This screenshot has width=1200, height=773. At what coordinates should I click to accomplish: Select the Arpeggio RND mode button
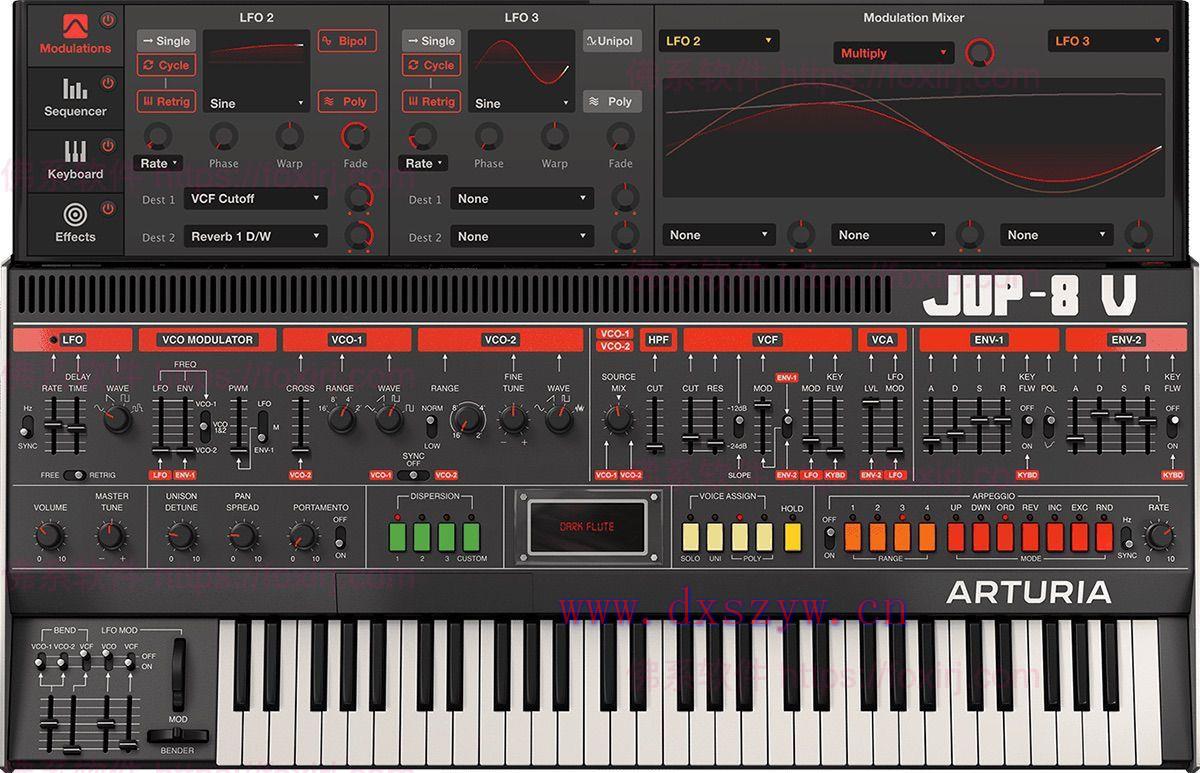click(1104, 536)
